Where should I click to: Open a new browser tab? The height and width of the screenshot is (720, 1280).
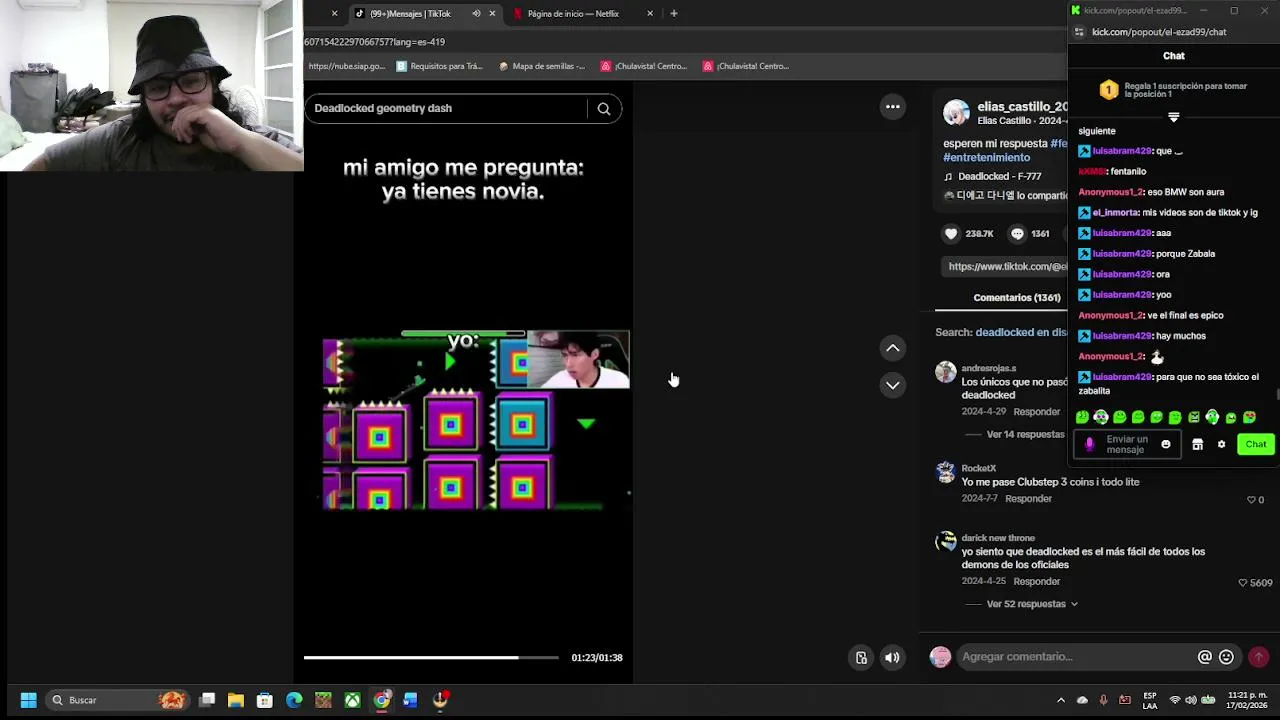click(x=674, y=14)
